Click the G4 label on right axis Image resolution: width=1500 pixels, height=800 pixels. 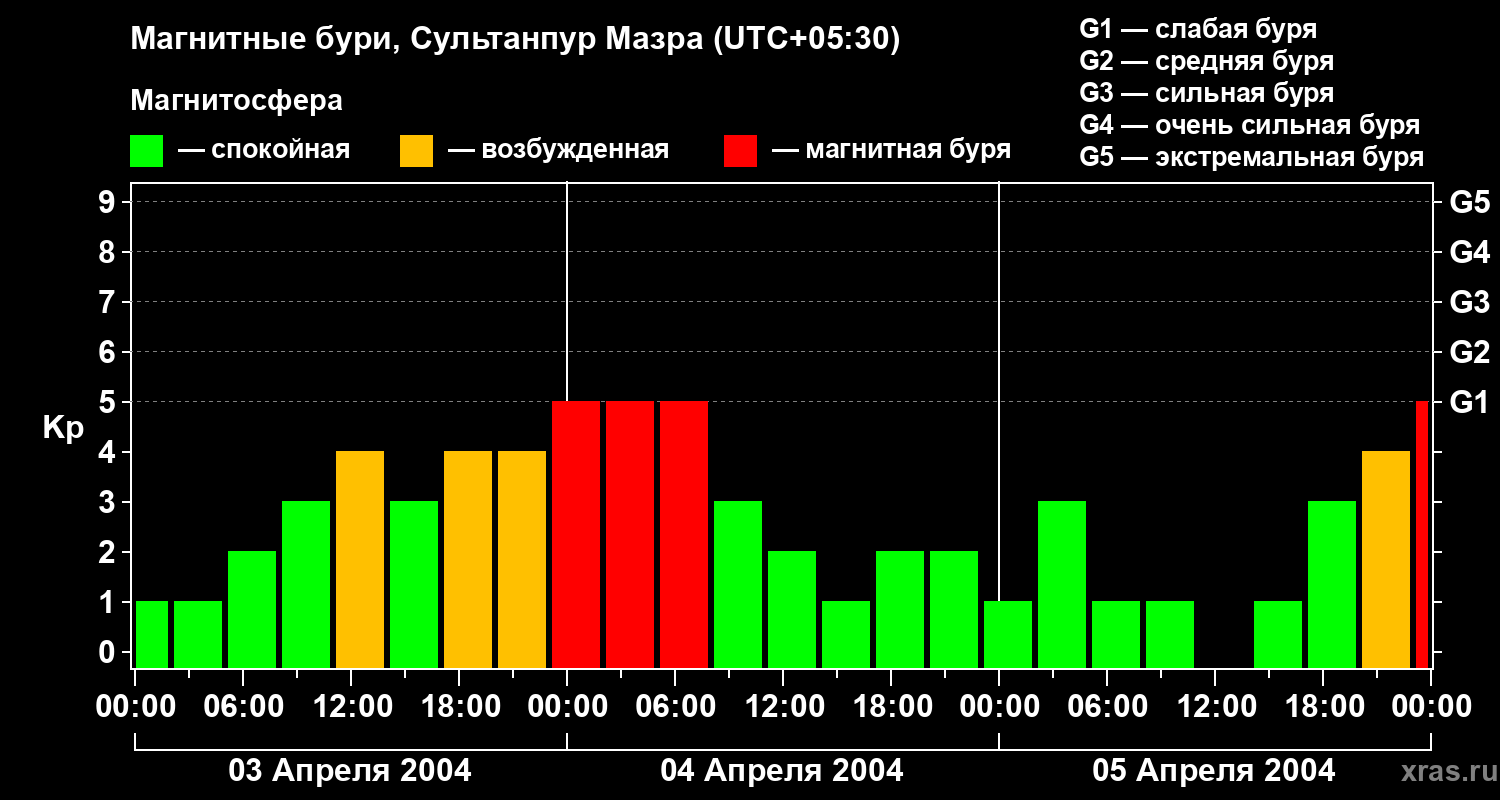(x=1470, y=252)
